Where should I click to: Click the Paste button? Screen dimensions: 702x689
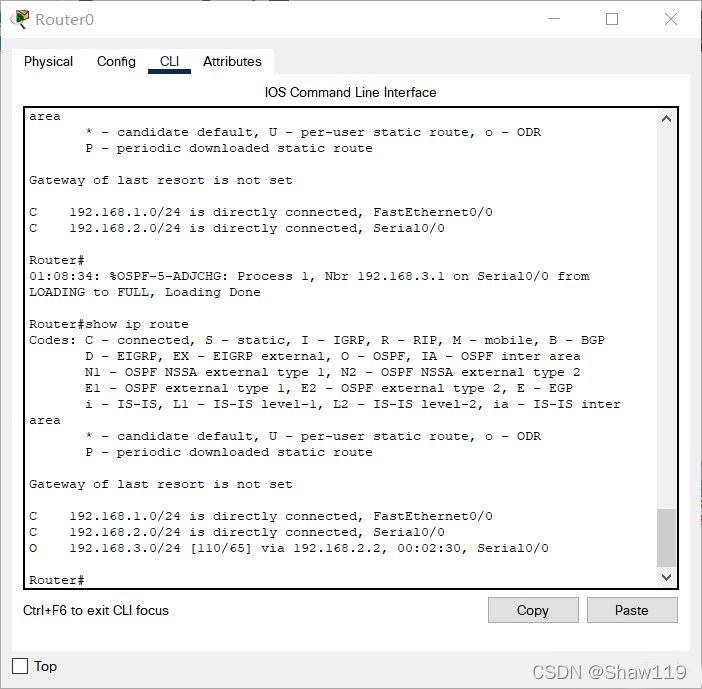(632, 610)
